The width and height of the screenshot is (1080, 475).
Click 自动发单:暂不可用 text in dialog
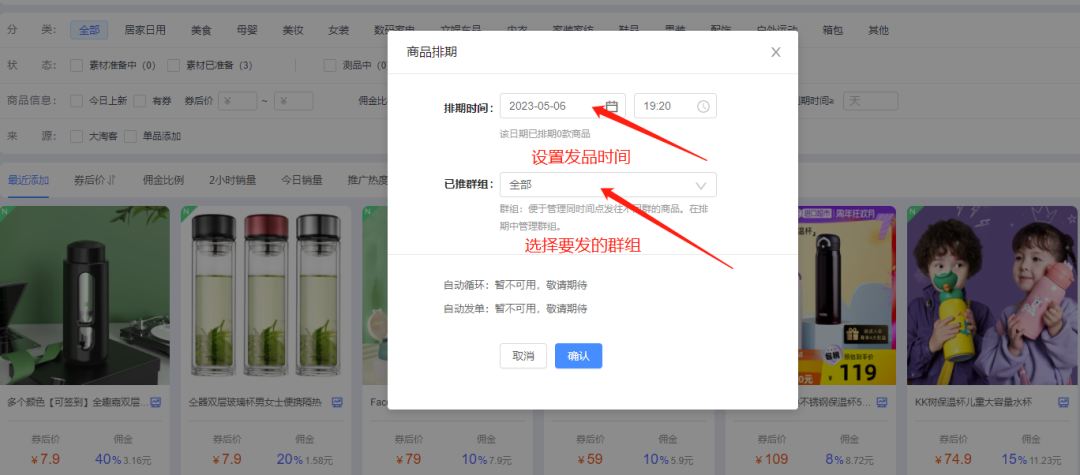(515, 308)
